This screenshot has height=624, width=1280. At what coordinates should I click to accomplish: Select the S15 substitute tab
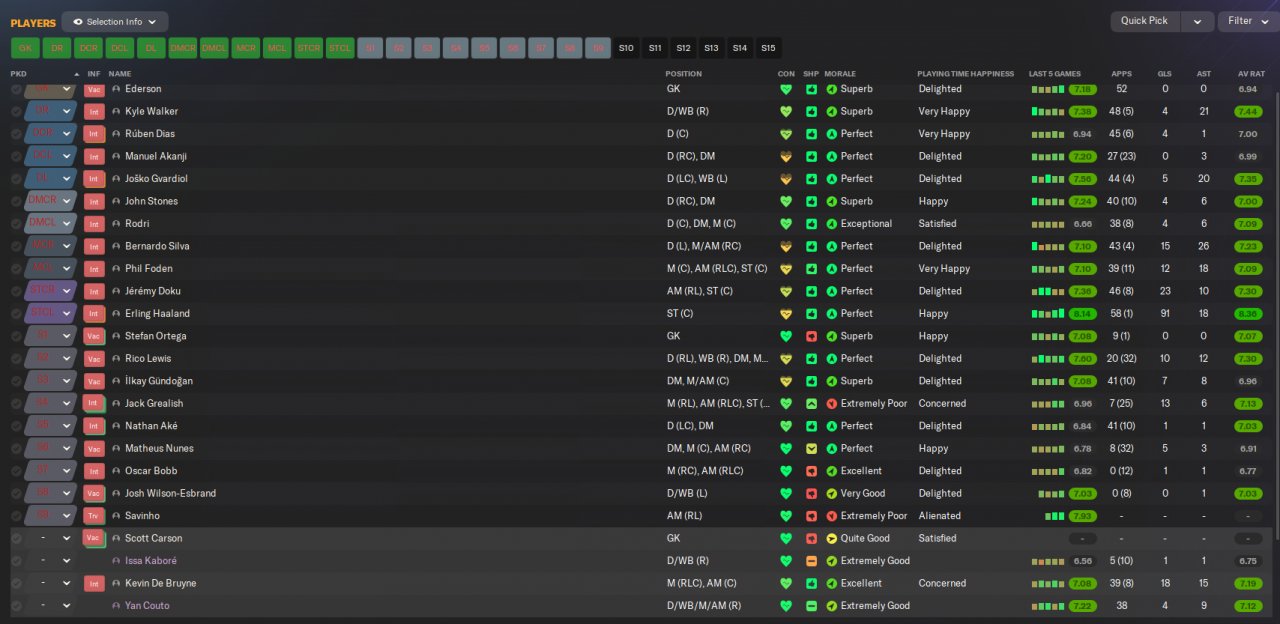coord(768,48)
